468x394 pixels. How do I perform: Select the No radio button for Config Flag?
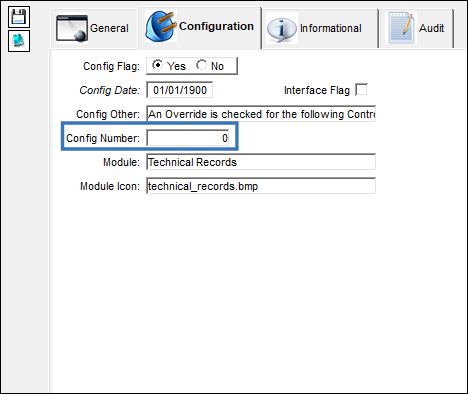coord(201,65)
